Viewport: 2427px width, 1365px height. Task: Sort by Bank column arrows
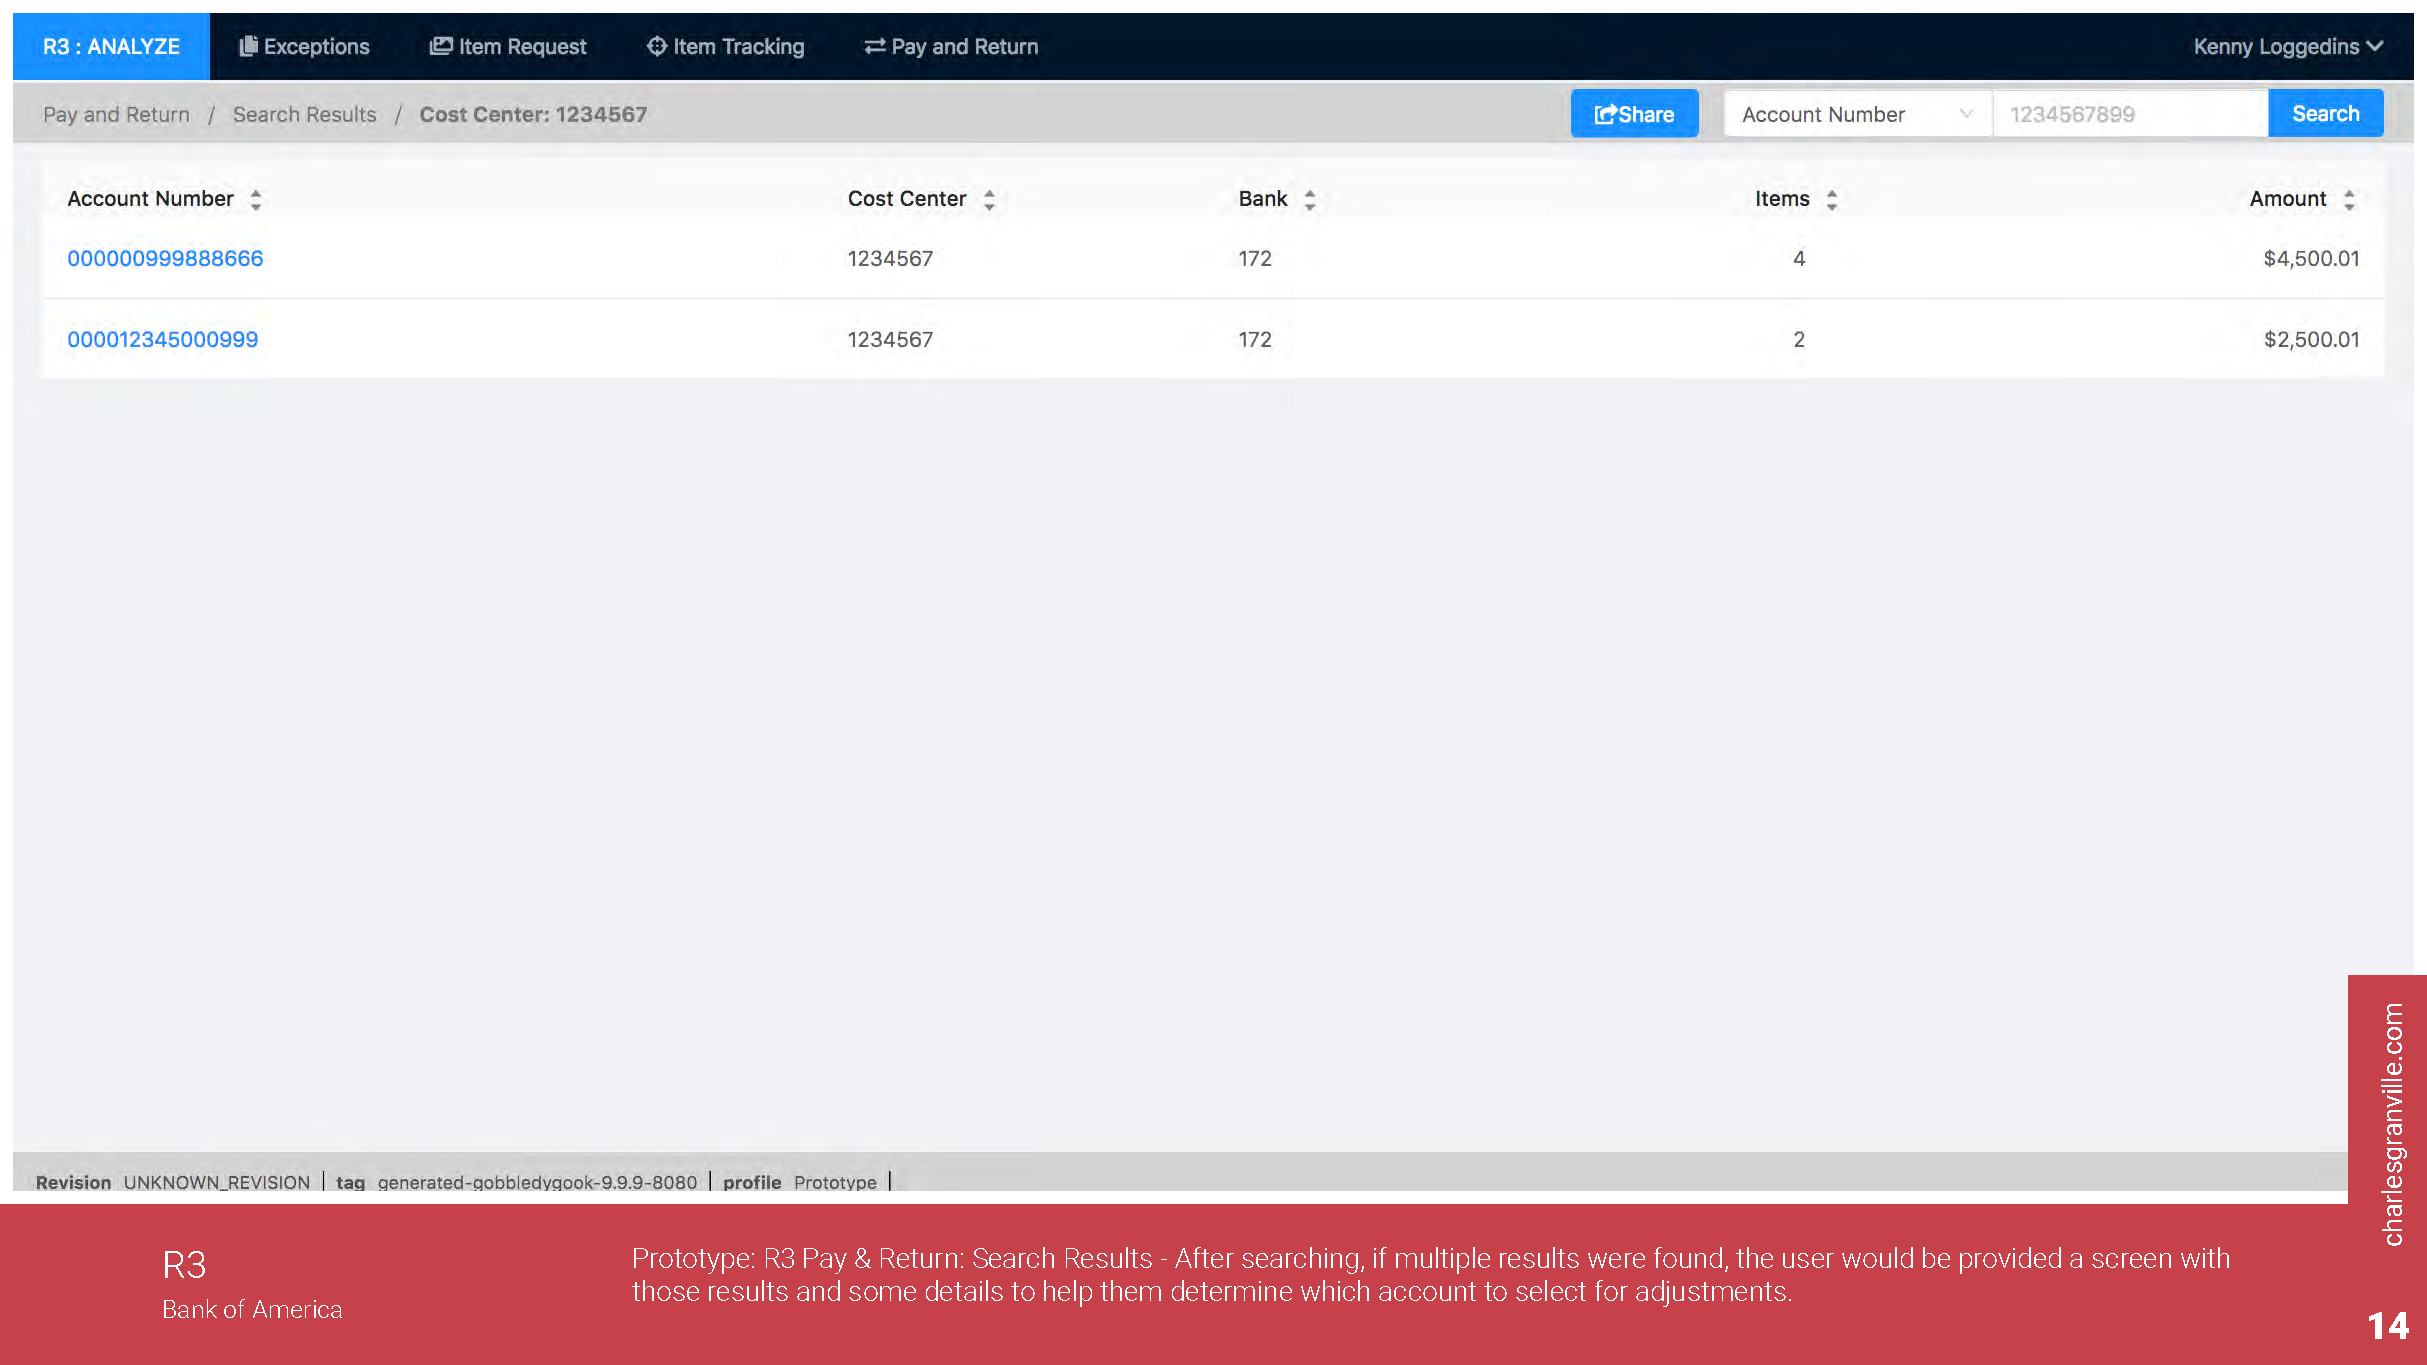pyautogui.click(x=1310, y=199)
